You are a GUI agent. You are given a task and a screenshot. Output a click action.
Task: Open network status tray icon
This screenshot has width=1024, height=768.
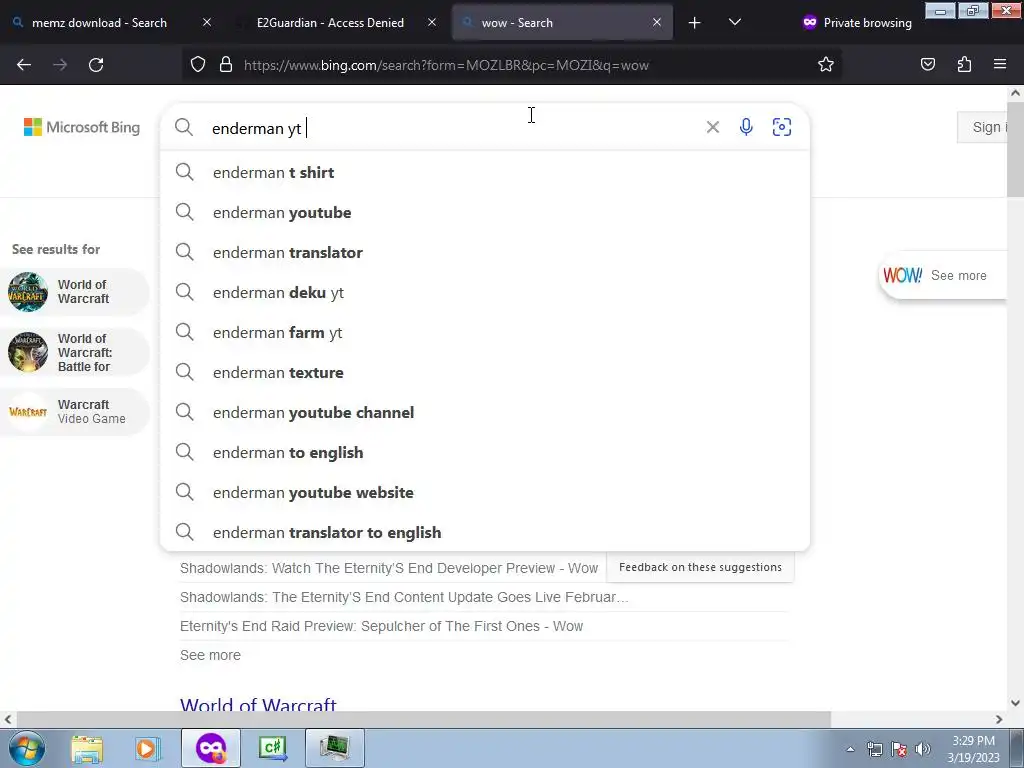point(874,749)
